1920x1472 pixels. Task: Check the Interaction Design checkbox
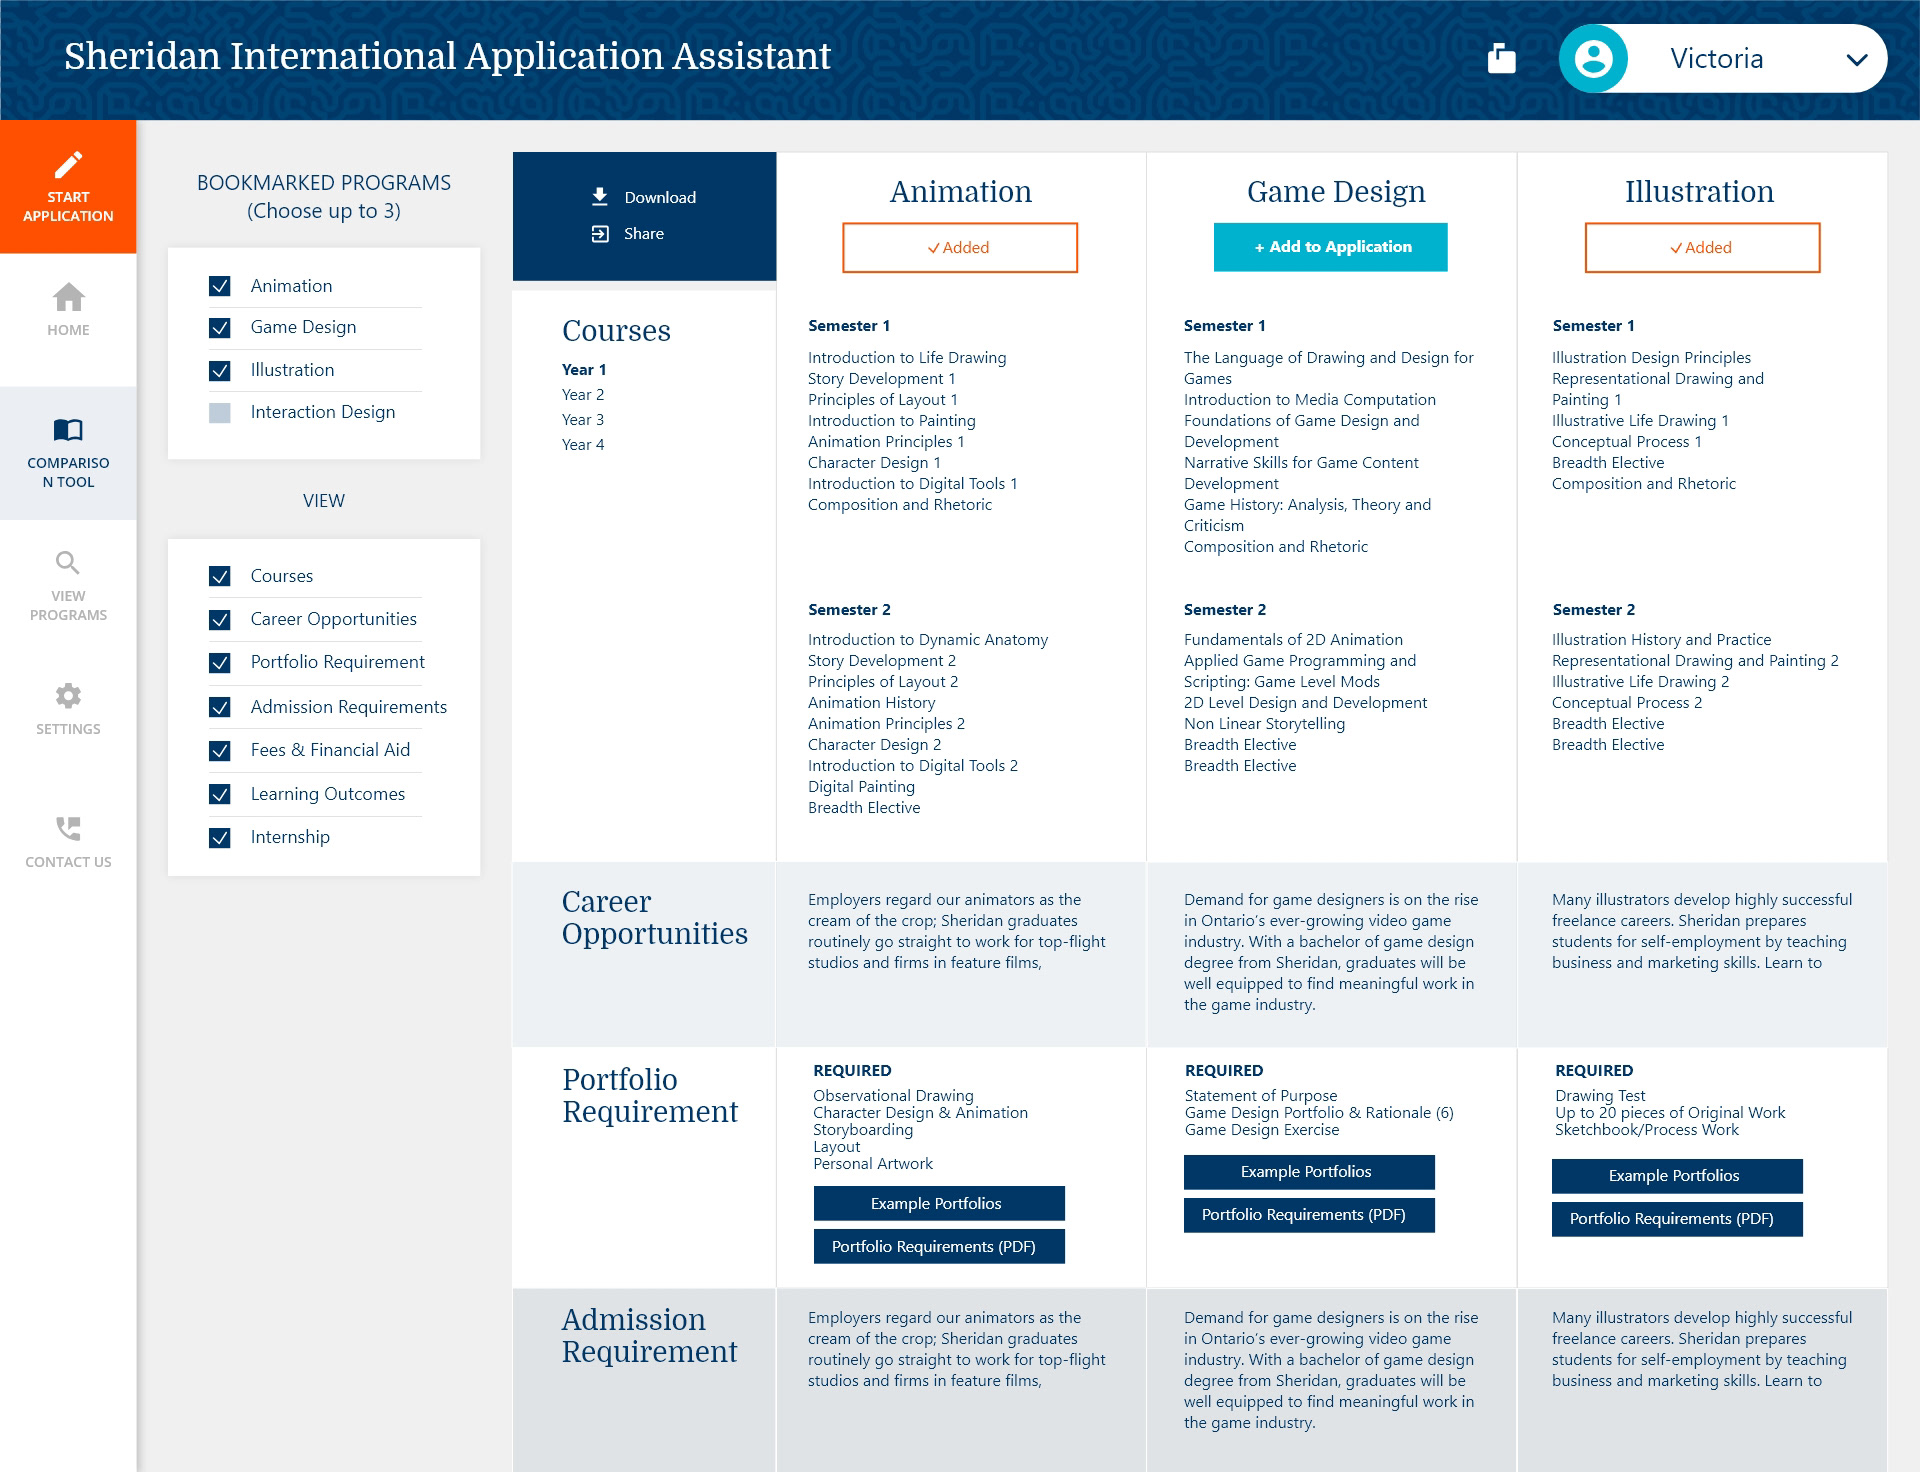click(x=220, y=413)
